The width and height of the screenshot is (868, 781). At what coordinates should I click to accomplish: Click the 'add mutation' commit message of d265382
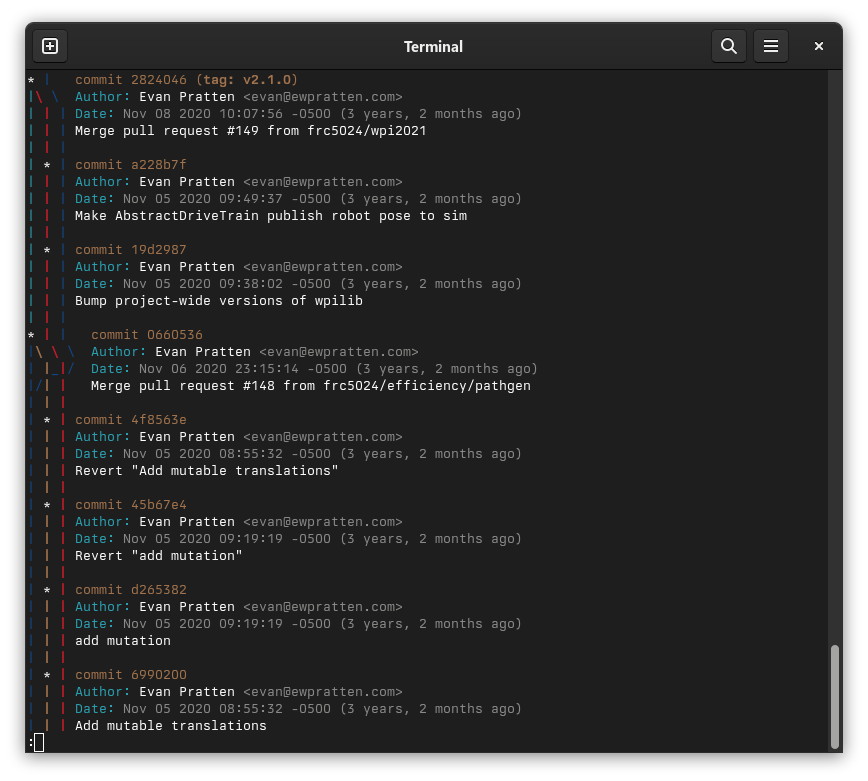123,640
